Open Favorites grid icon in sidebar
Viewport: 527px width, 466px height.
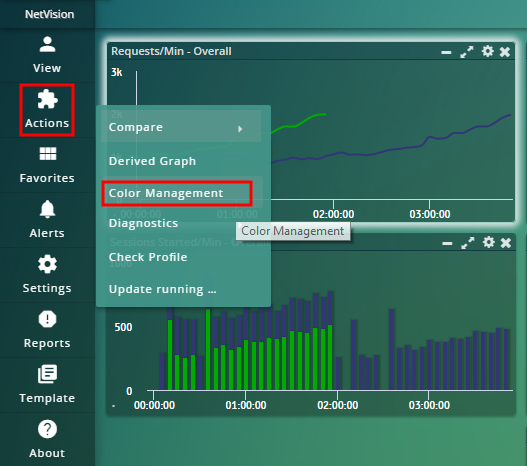[48, 154]
